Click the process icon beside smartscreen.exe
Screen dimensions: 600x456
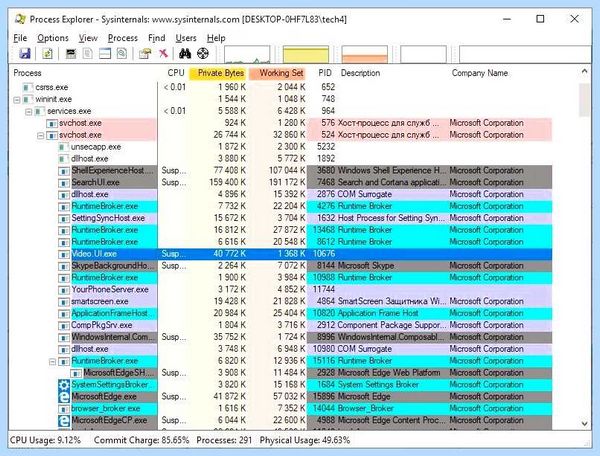(x=64, y=301)
